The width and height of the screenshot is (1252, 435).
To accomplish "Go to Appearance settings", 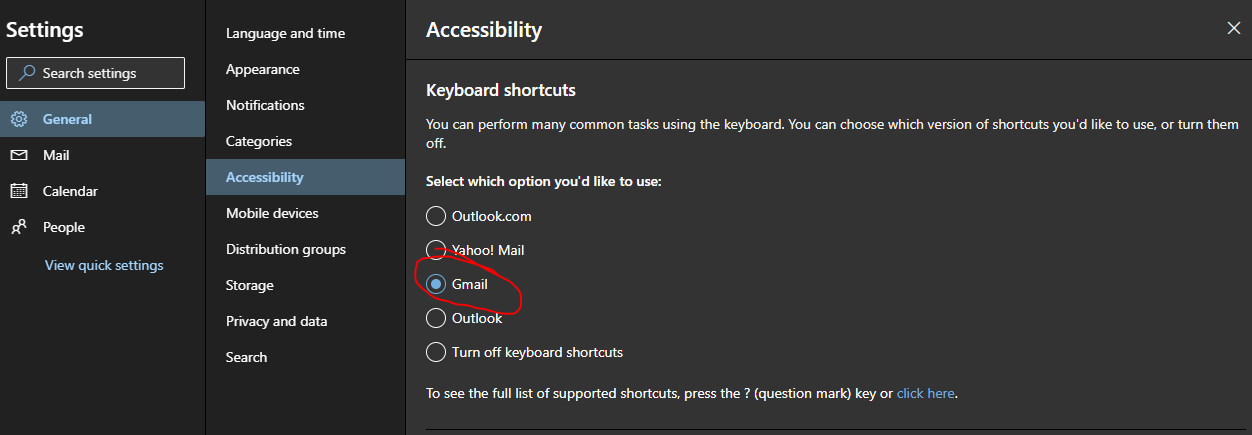I will 262,69.
